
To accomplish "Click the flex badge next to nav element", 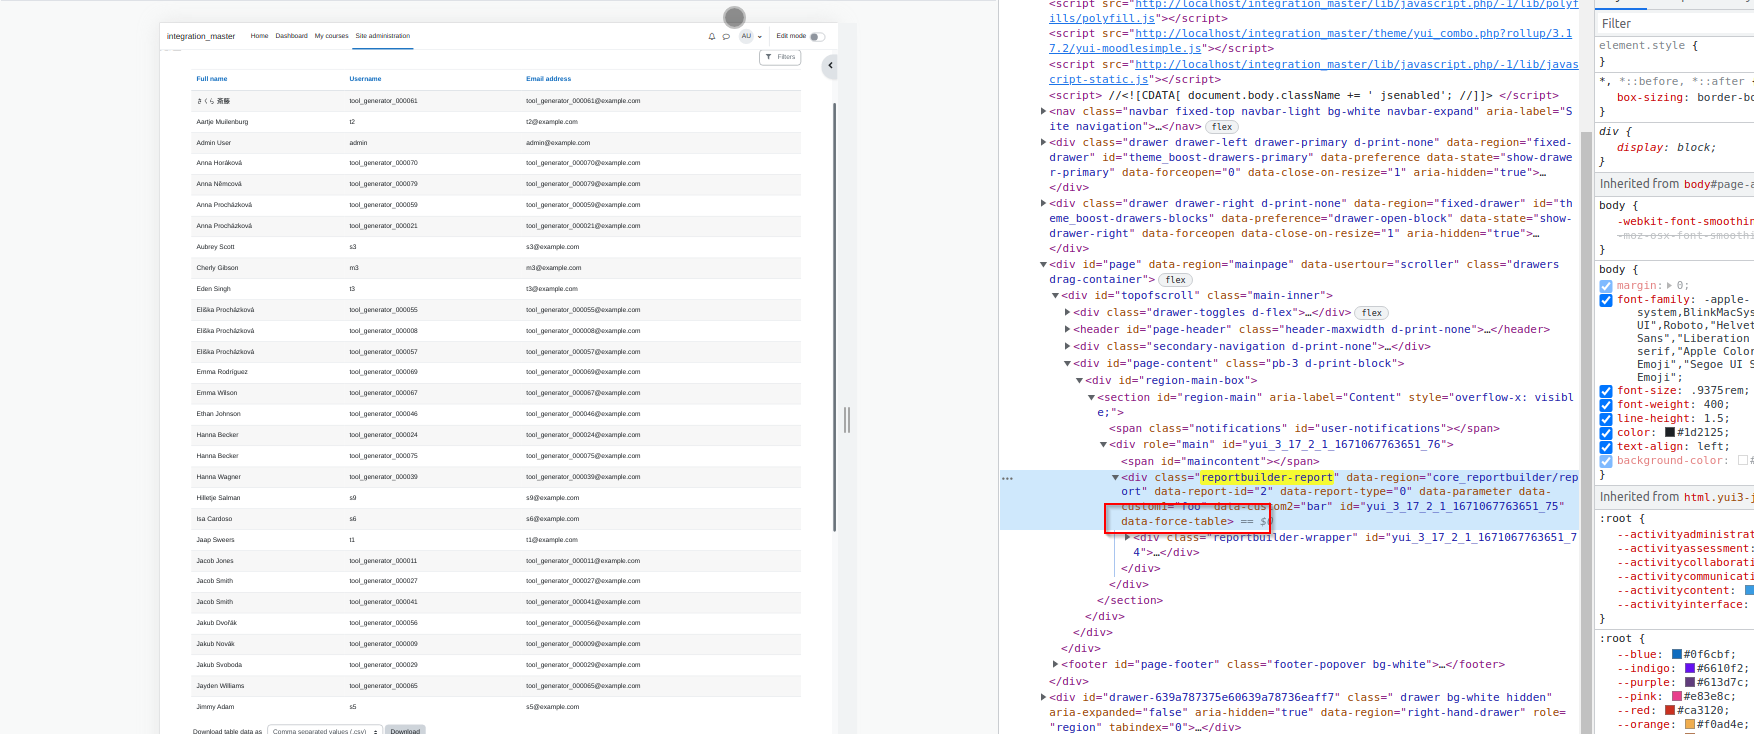I will tap(1222, 127).
